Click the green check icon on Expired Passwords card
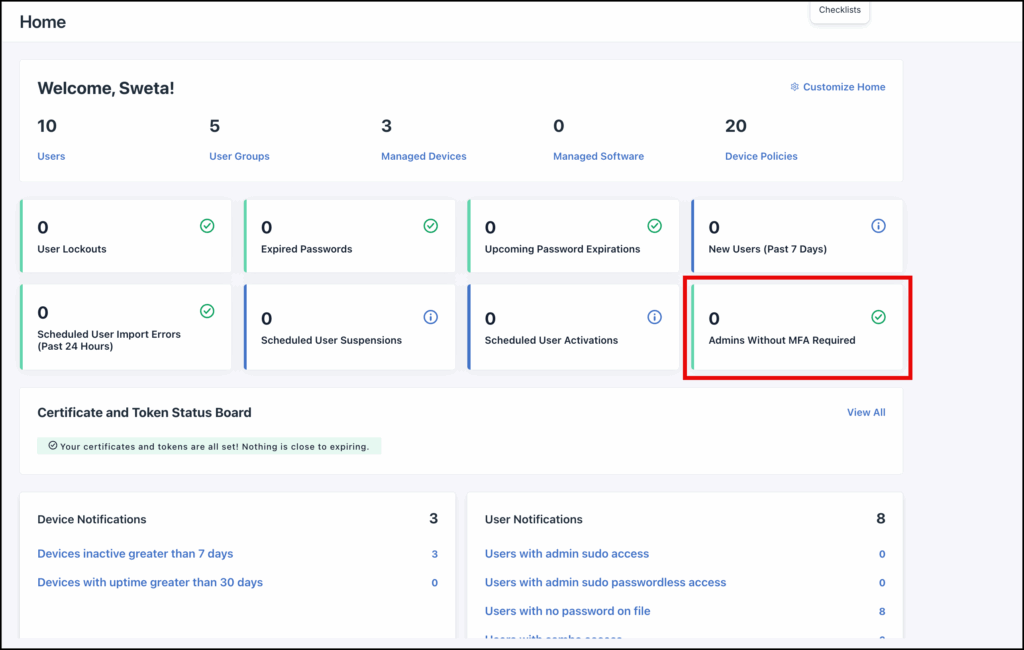Image resolution: width=1024 pixels, height=650 pixels. point(431,226)
